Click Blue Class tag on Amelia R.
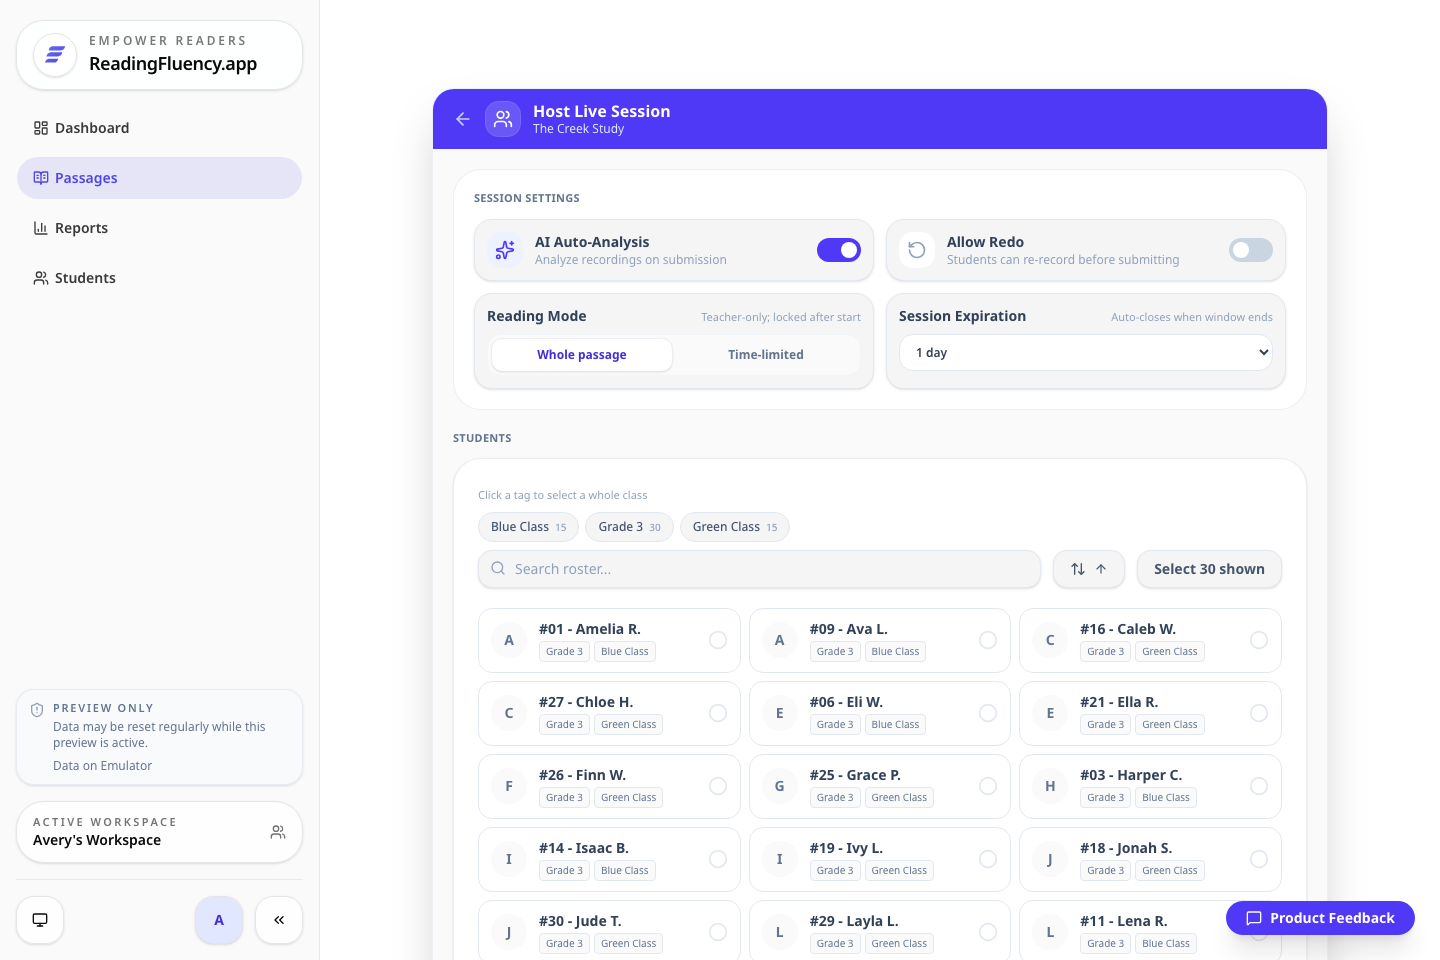The width and height of the screenshot is (1440, 960). click(x=625, y=652)
